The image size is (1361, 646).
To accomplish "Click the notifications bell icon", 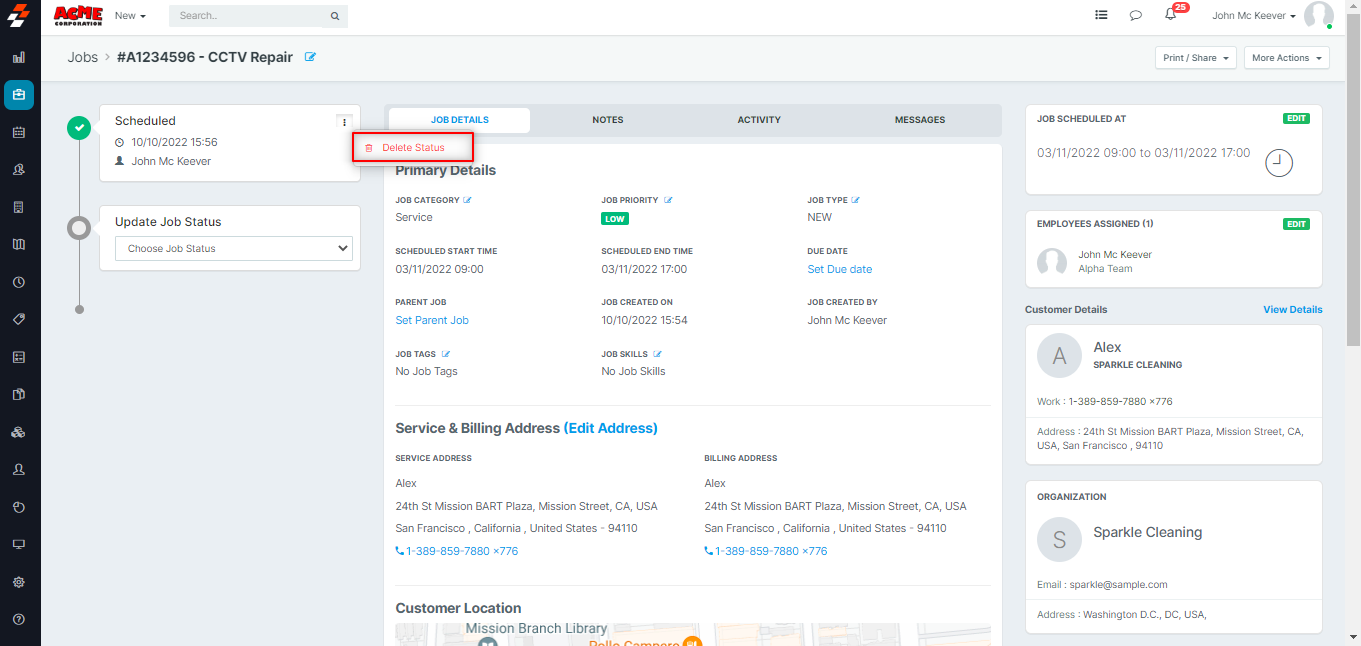I will click(1170, 15).
